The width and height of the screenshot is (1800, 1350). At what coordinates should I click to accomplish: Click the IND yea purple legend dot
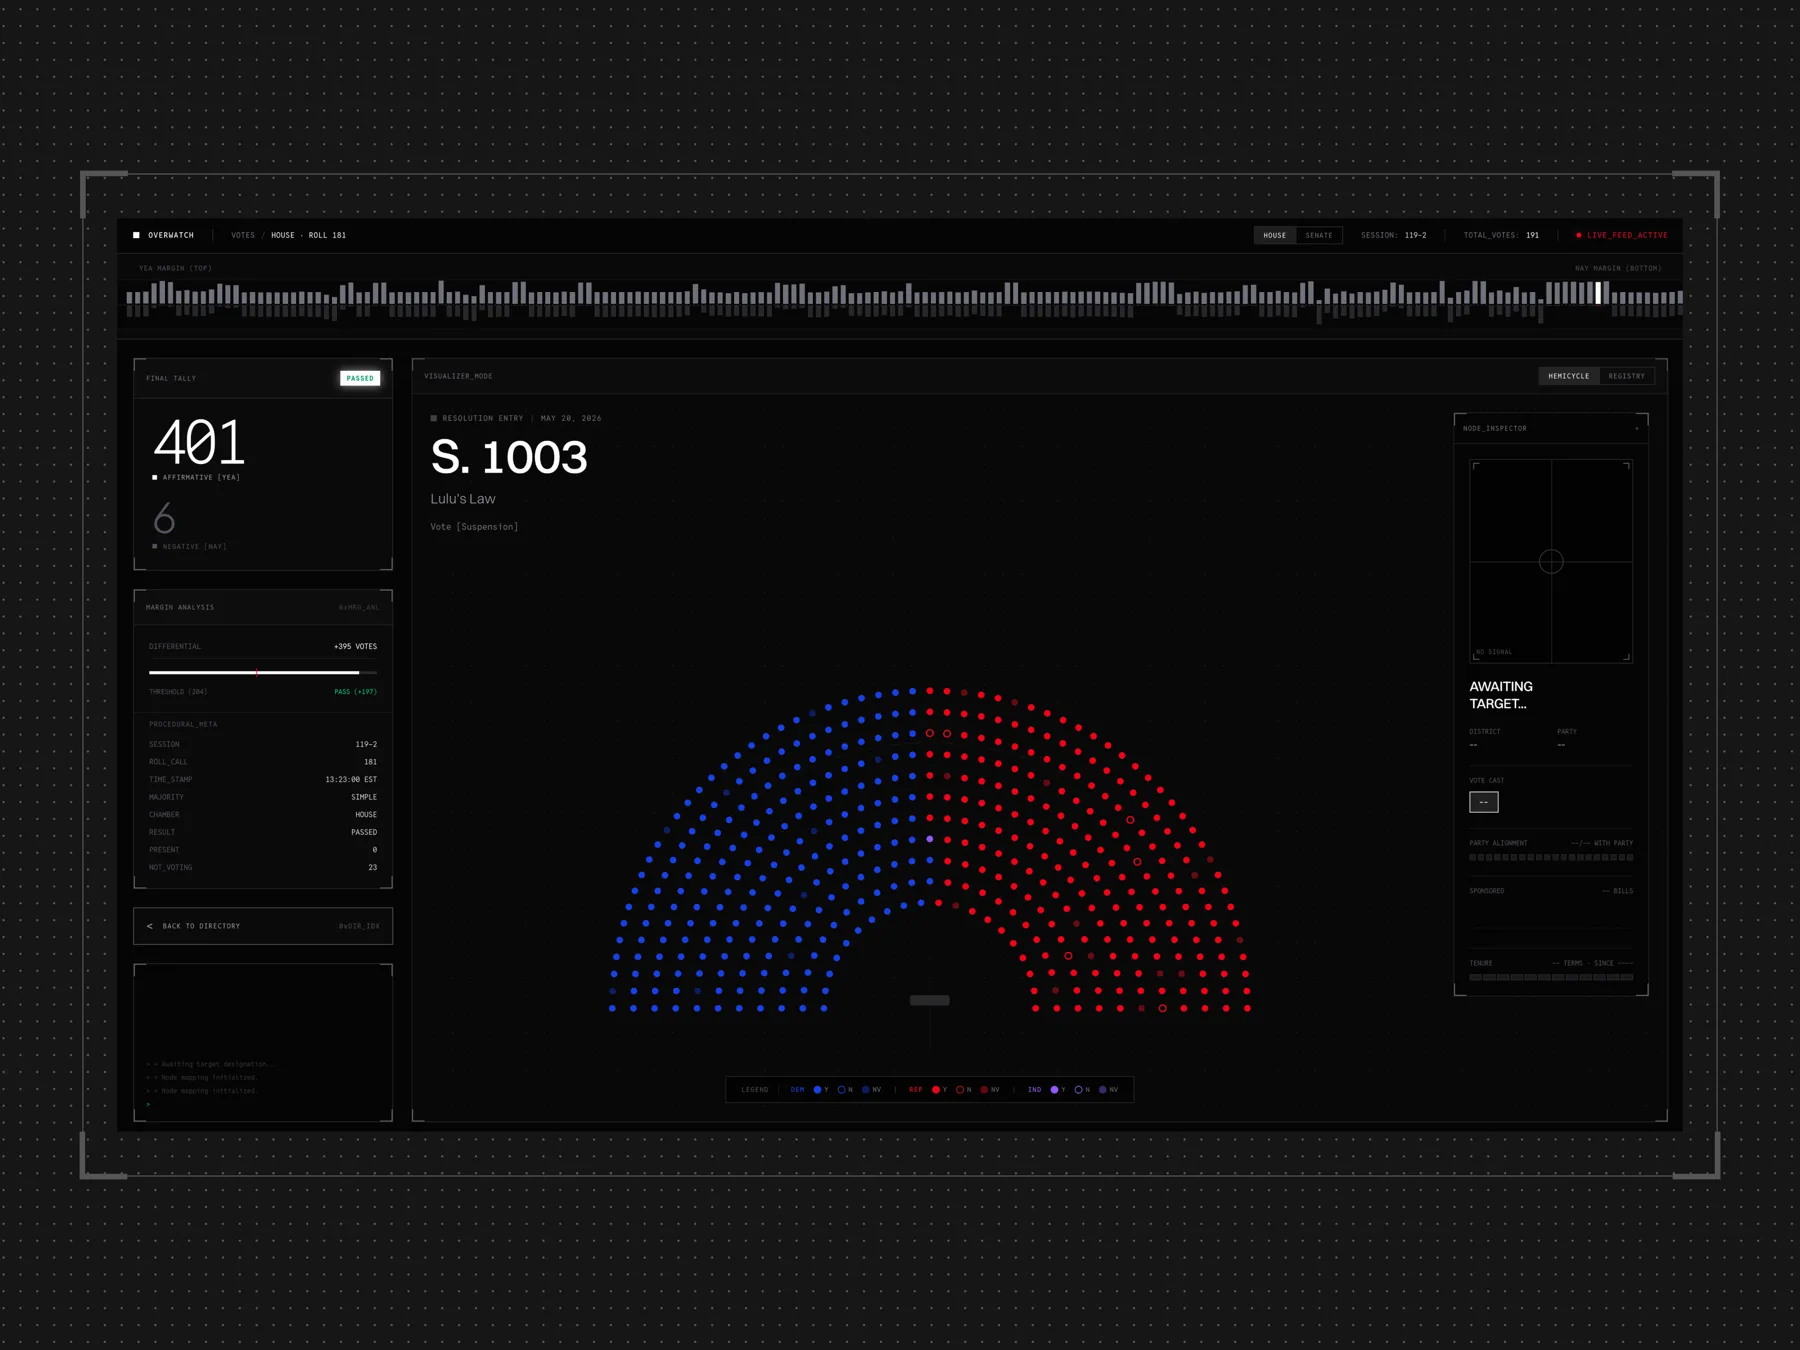point(1054,1090)
